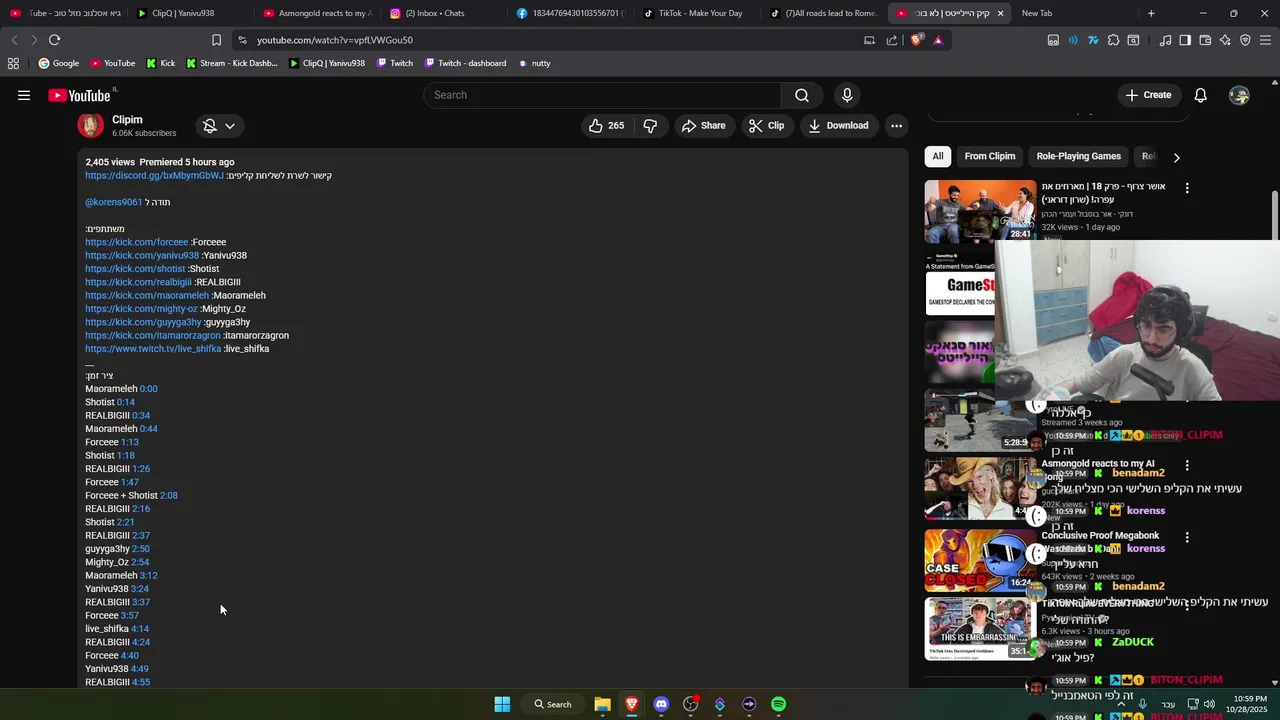This screenshot has width=1280, height=720.
Task: Open the browser extensions puzzle icon
Action: (x=1113, y=40)
